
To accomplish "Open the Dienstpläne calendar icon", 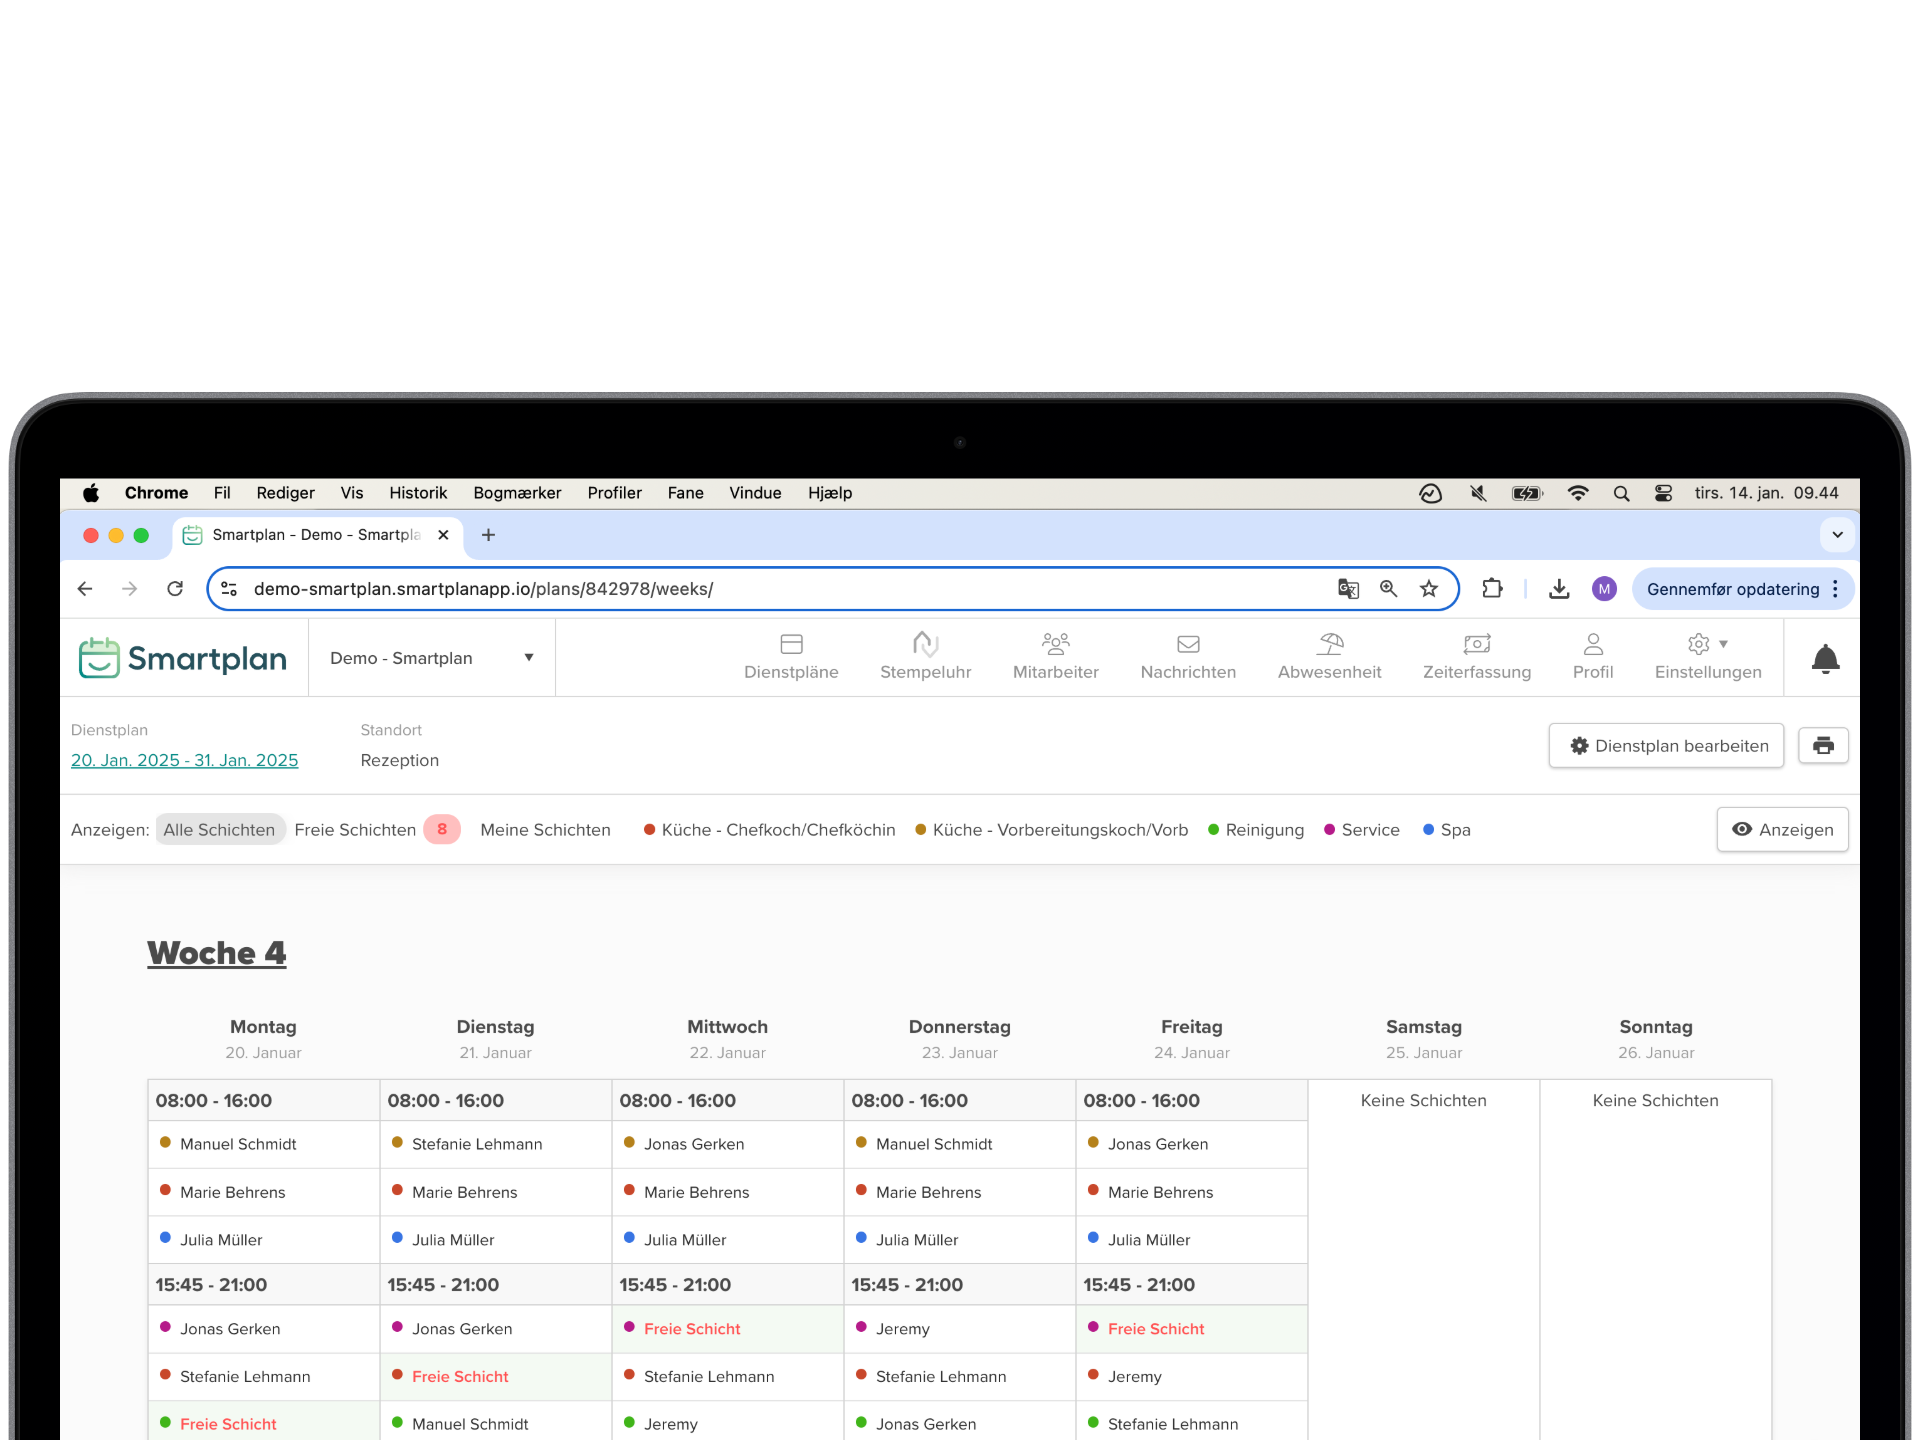I will tap(791, 644).
